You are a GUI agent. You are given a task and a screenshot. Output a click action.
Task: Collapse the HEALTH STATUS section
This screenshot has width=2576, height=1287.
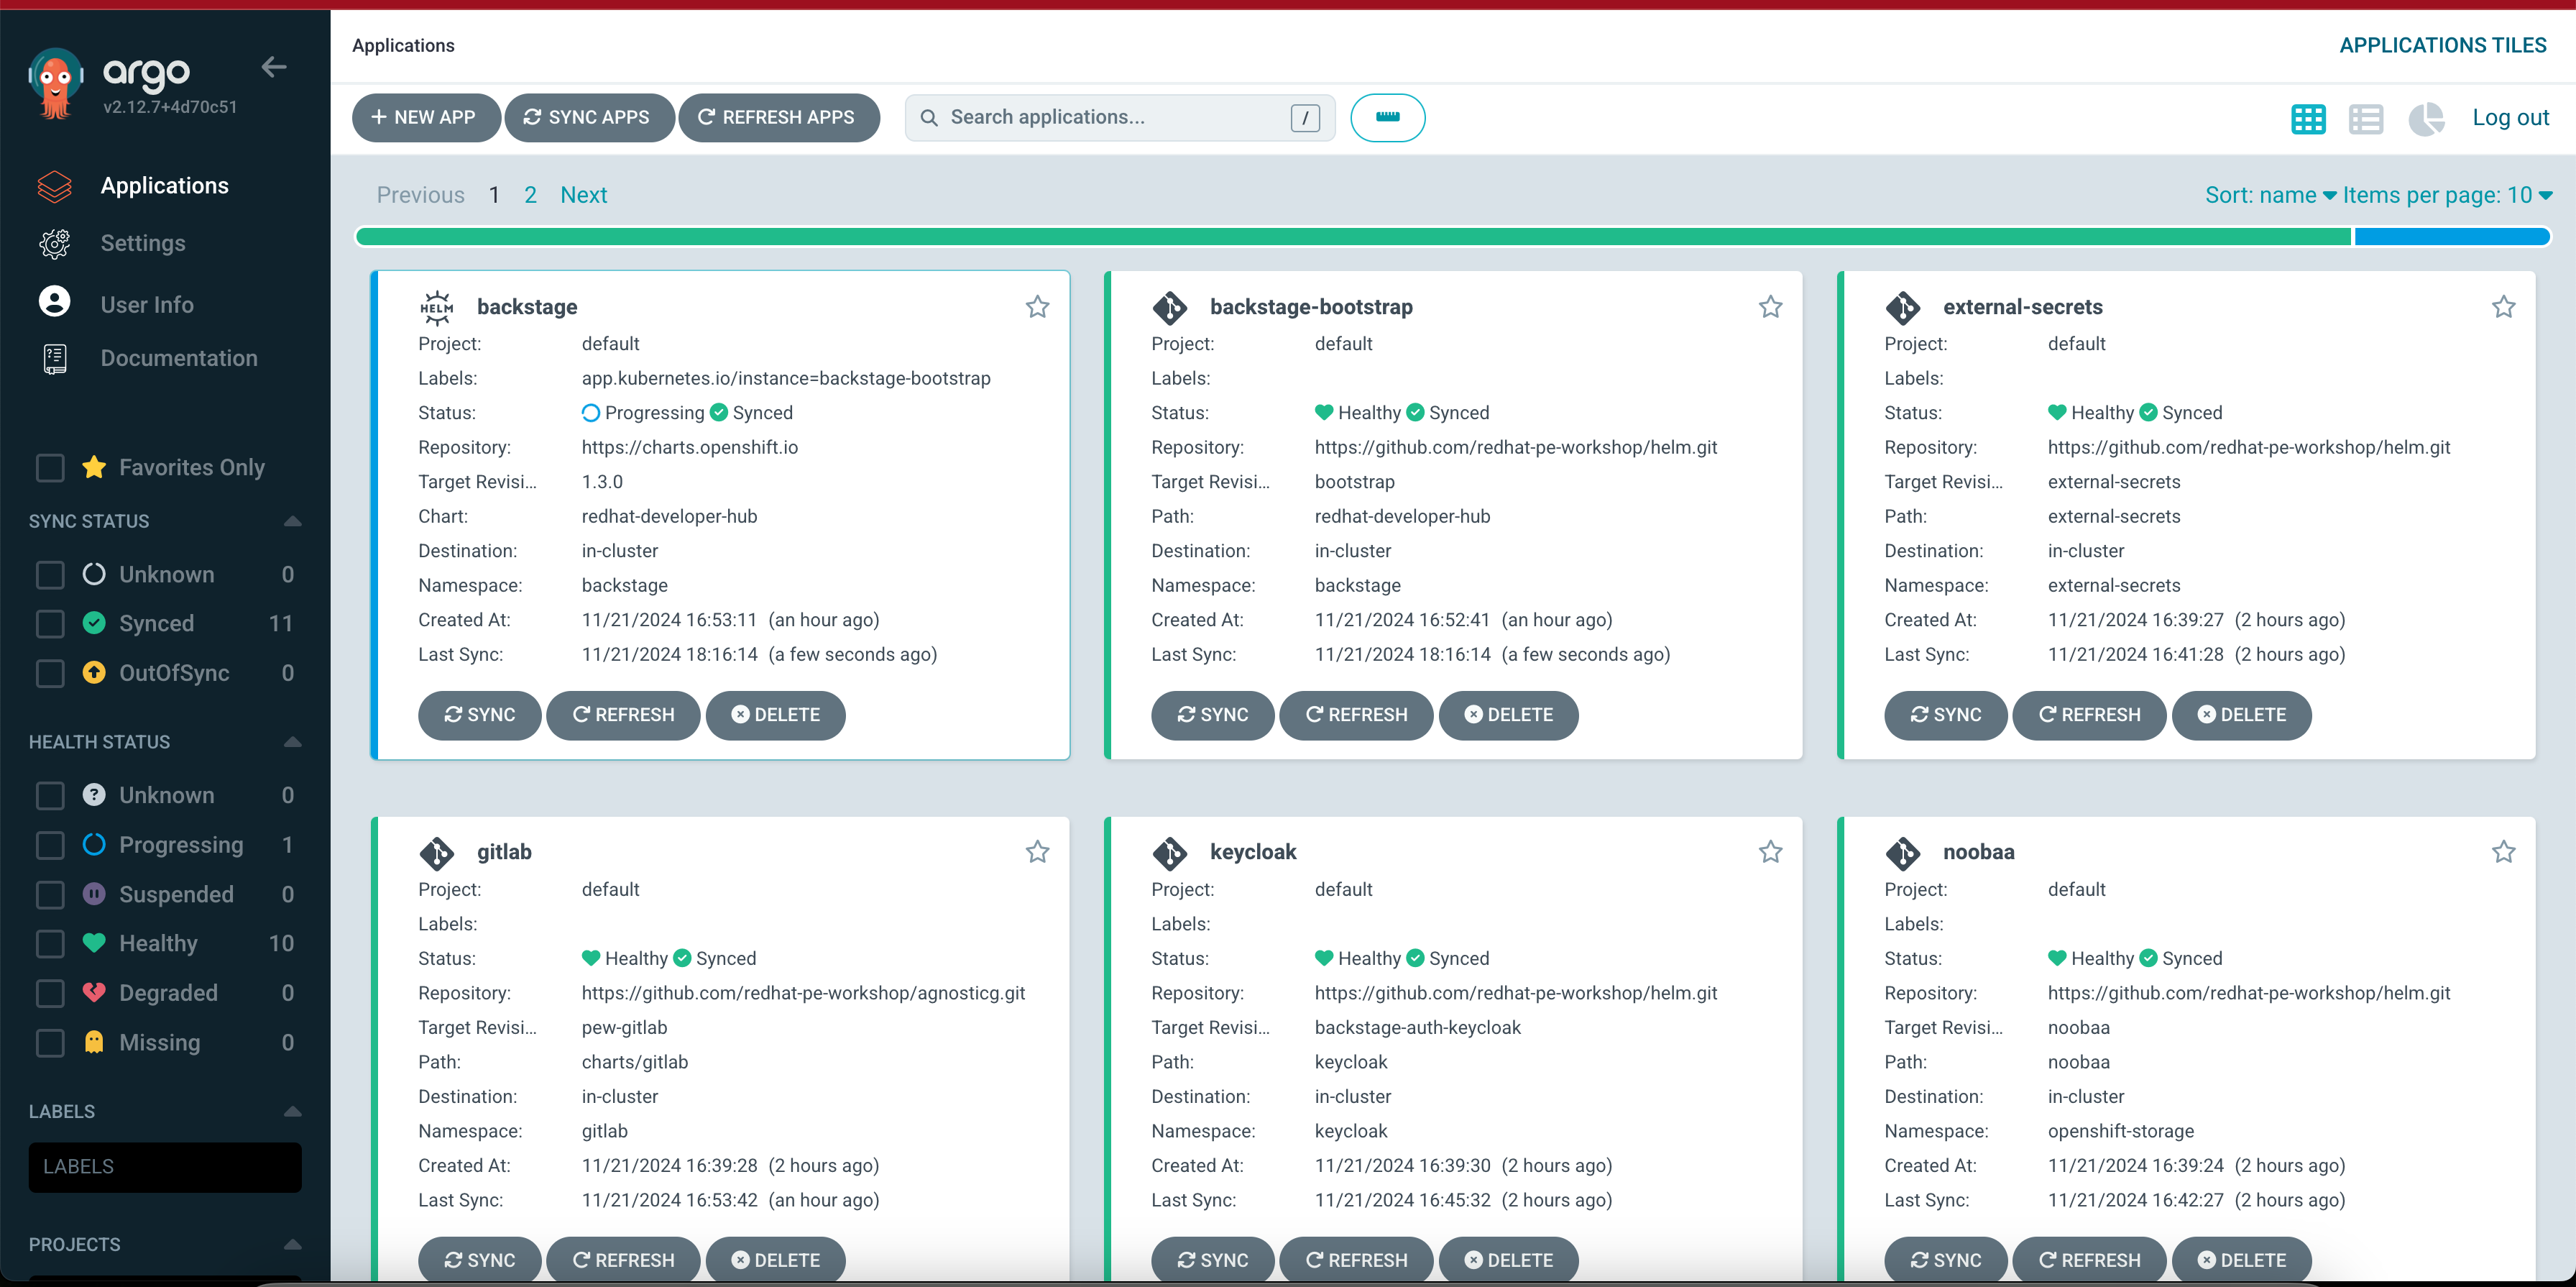pos(292,742)
